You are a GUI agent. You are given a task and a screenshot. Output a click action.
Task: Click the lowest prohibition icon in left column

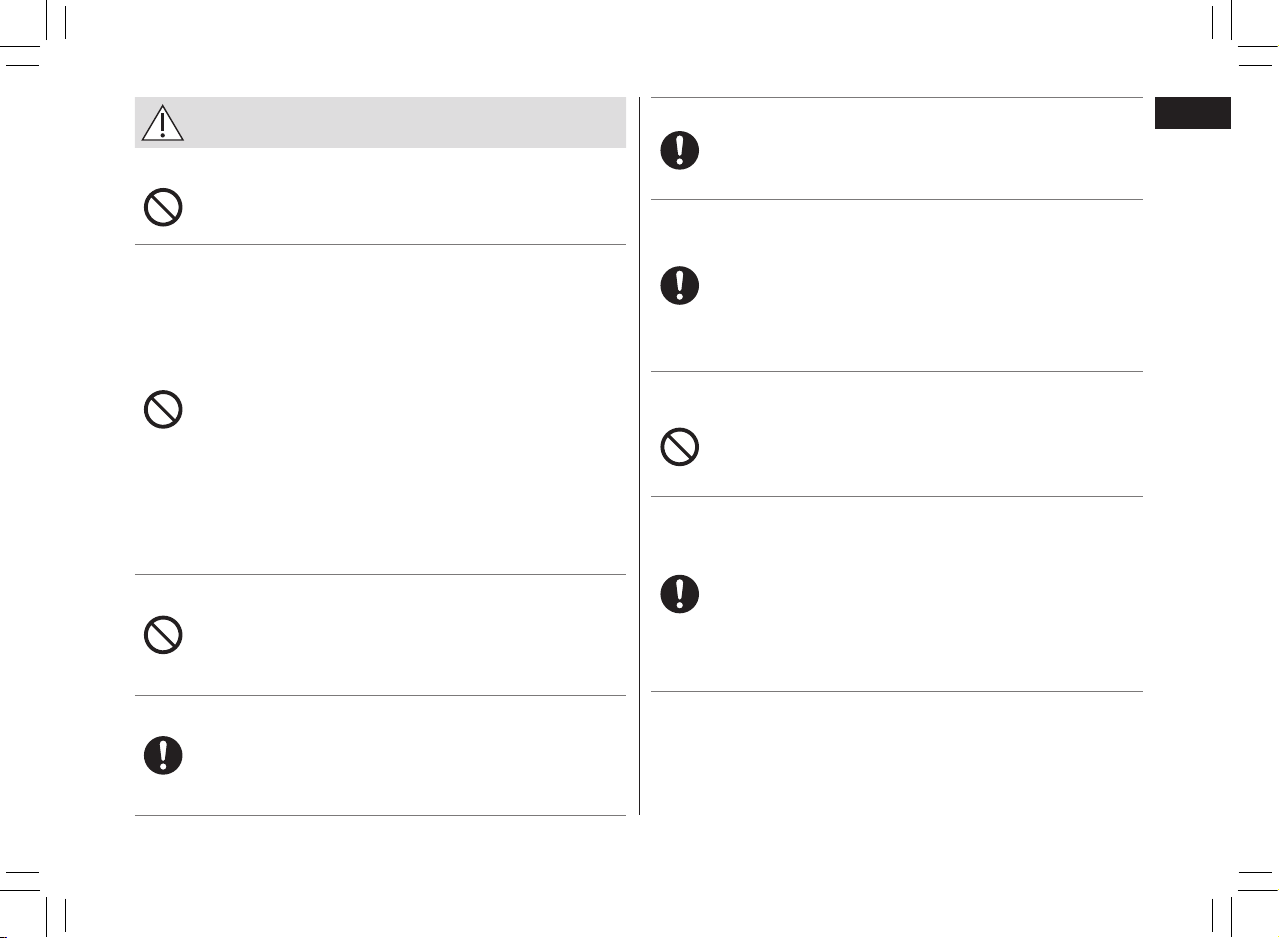tap(163, 635)
